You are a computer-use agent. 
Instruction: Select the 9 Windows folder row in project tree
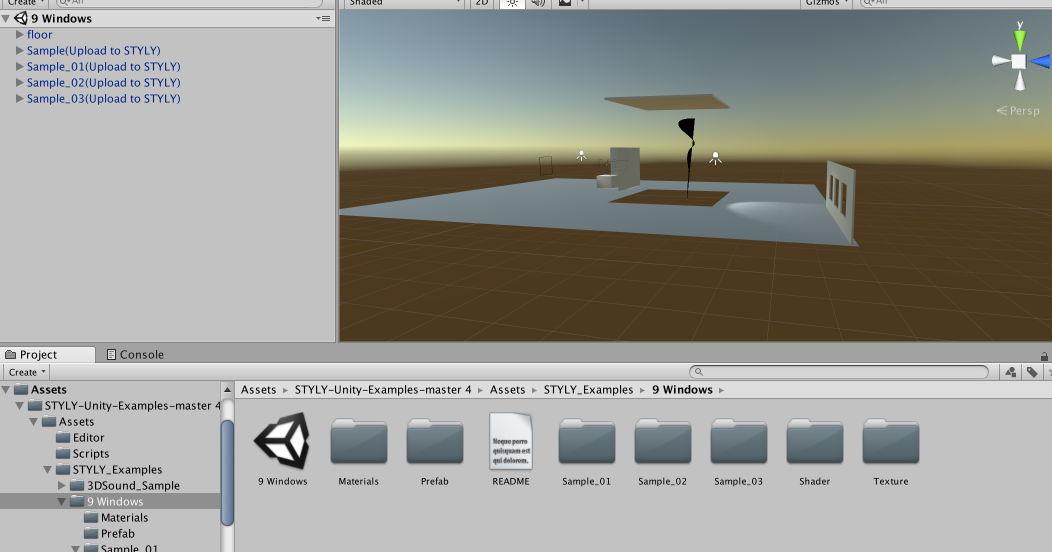[110, 502]
